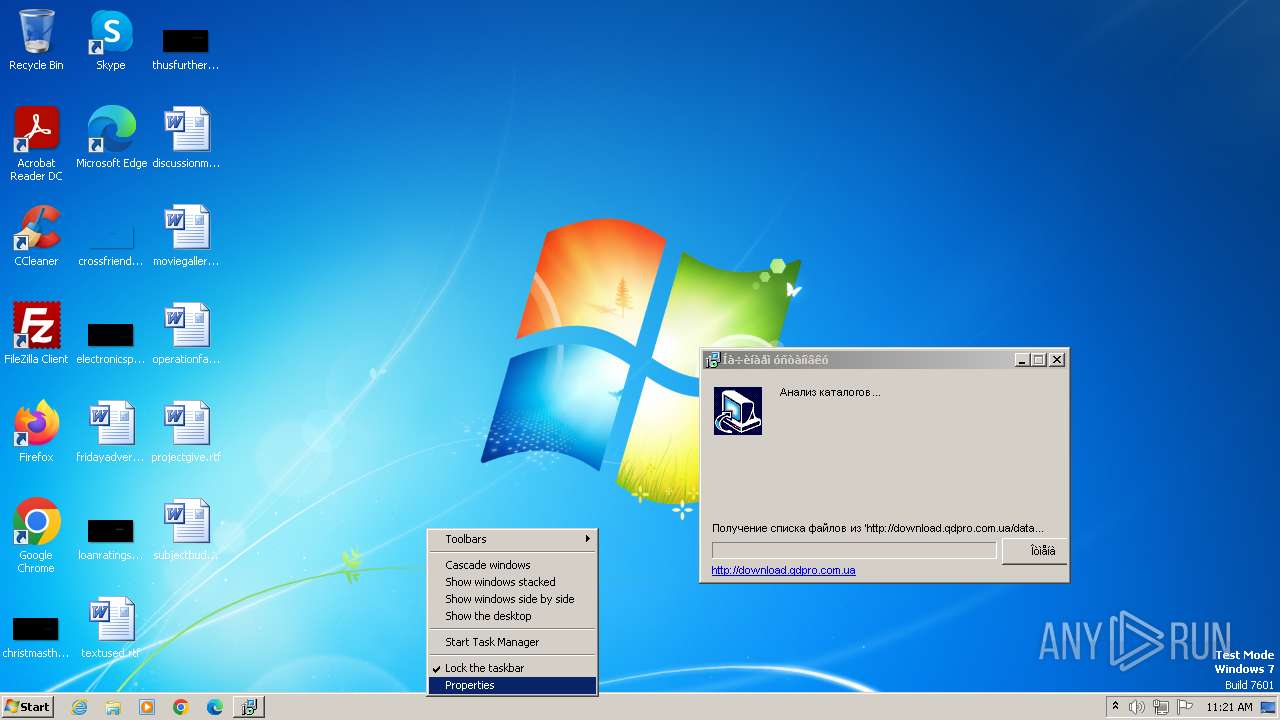Select textused.rtf document icon
This screenshot has height=720, width=1280.
(x=111, y=628)
